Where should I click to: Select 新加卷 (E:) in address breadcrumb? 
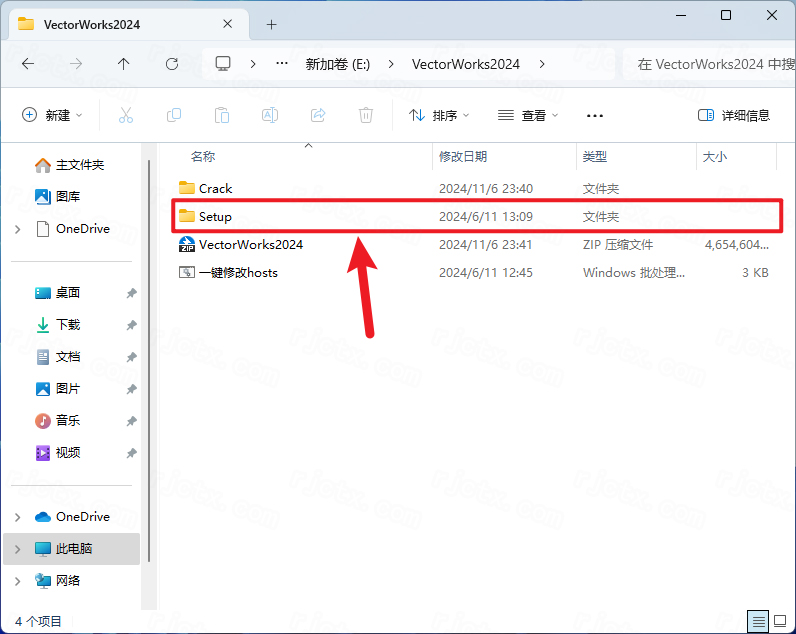(337, 63)
